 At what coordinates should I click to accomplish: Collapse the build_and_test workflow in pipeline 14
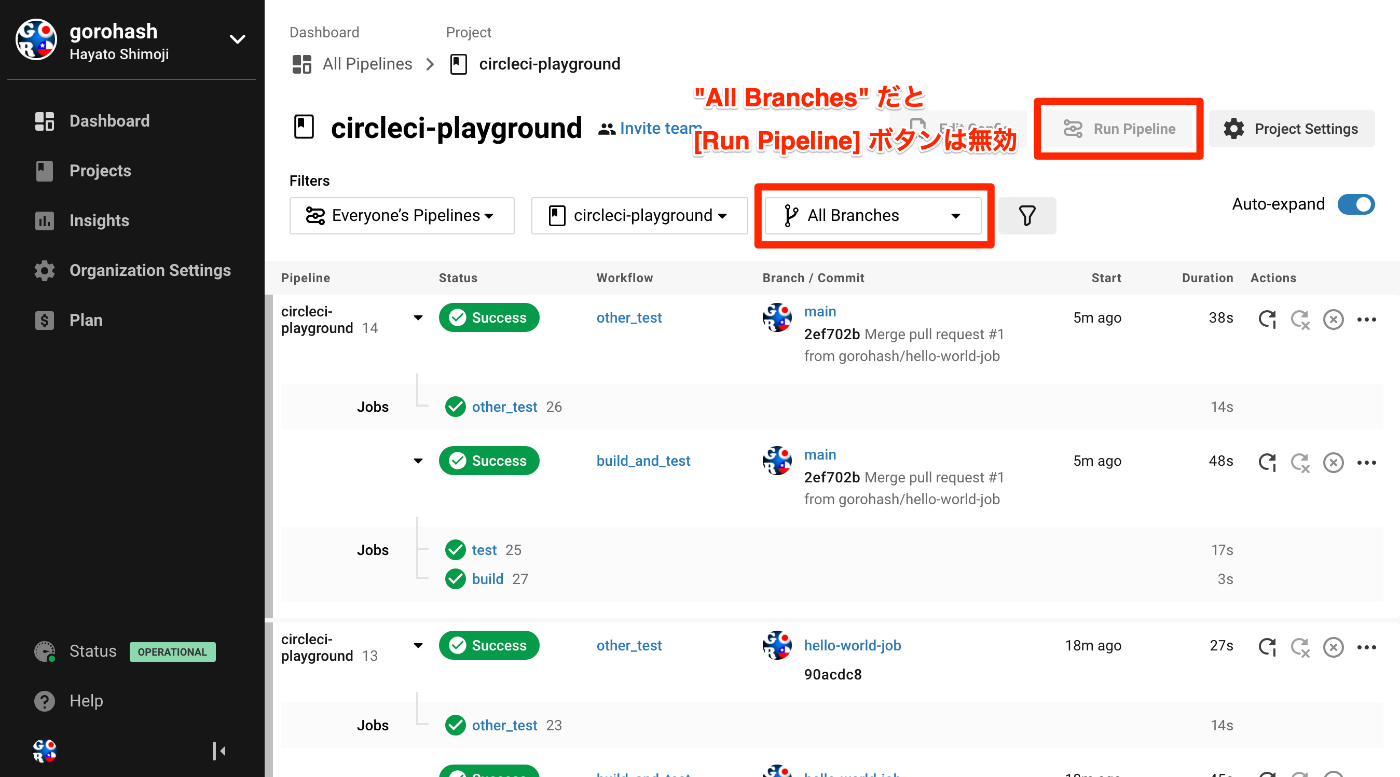pos(418,461)
